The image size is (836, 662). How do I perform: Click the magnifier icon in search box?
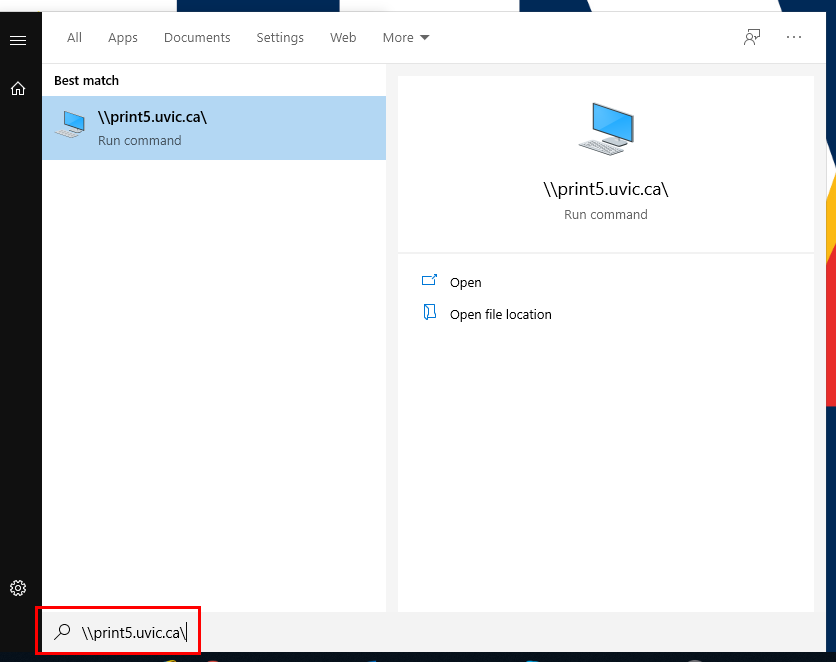[62, 632]
